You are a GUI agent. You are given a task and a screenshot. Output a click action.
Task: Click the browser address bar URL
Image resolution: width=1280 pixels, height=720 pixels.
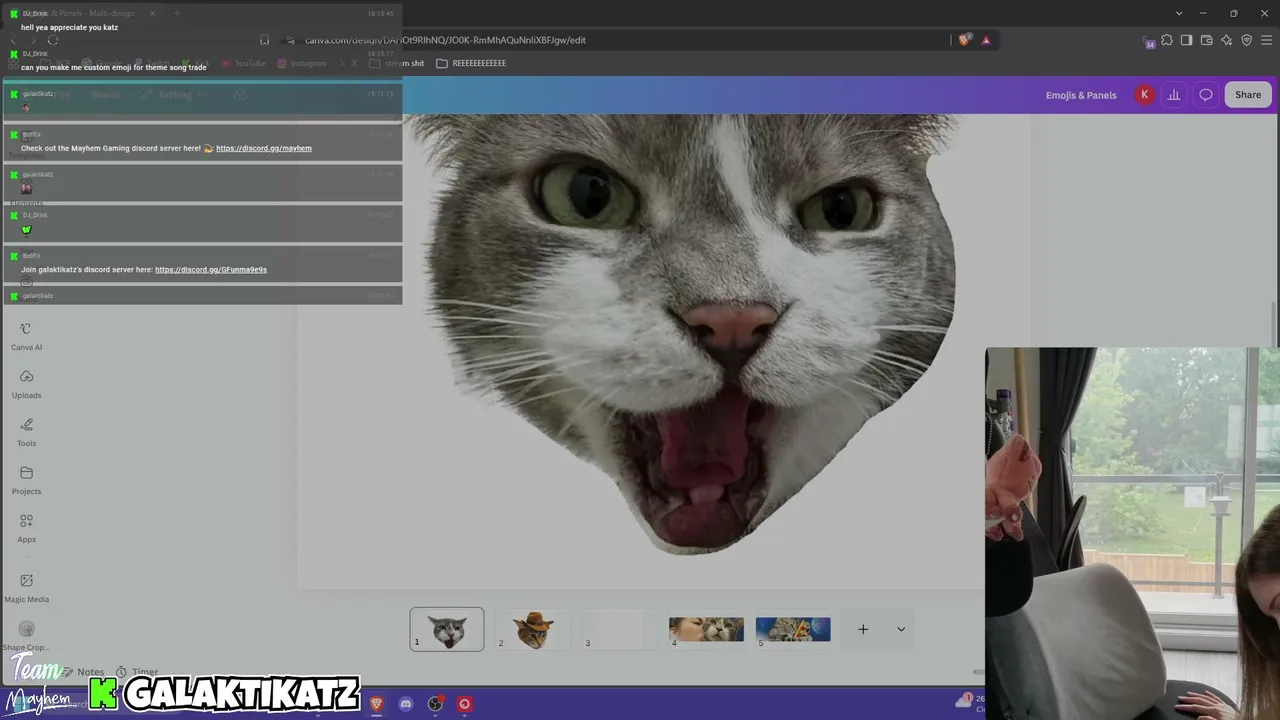(x=445, y=40)
